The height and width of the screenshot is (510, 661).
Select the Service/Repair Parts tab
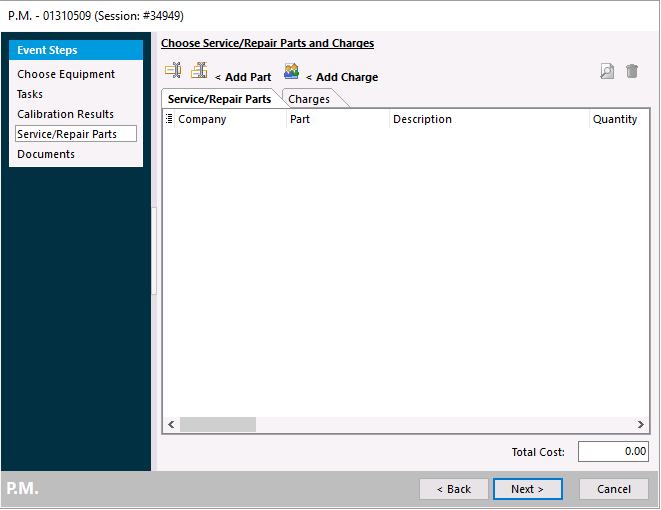[x=219, y=99]
